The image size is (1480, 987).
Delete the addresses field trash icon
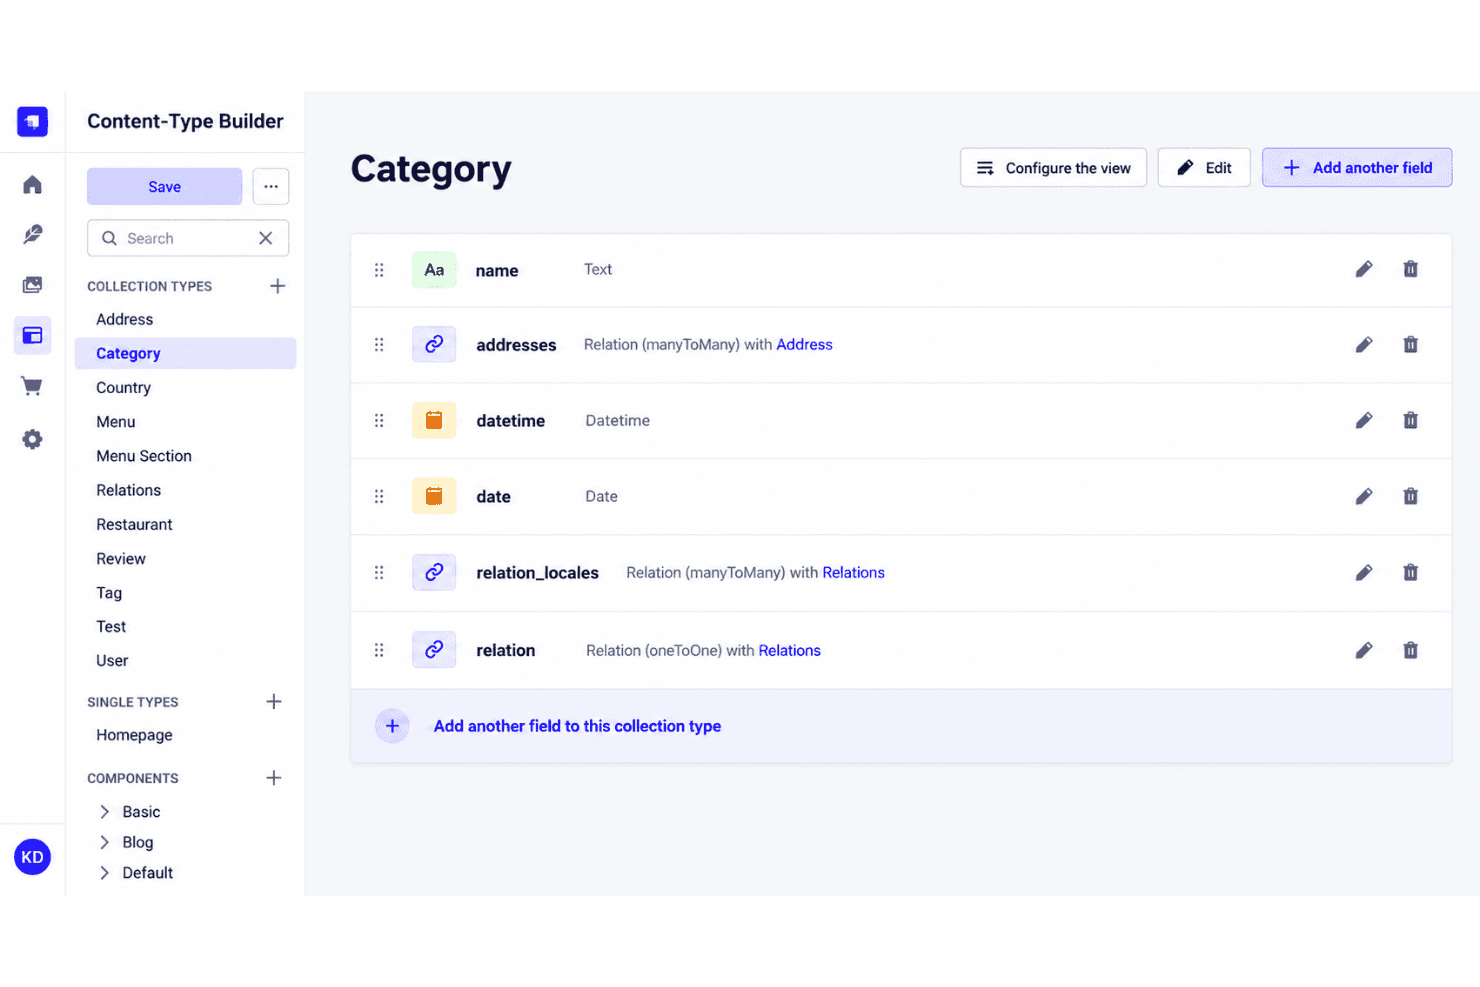point(1410,345)
